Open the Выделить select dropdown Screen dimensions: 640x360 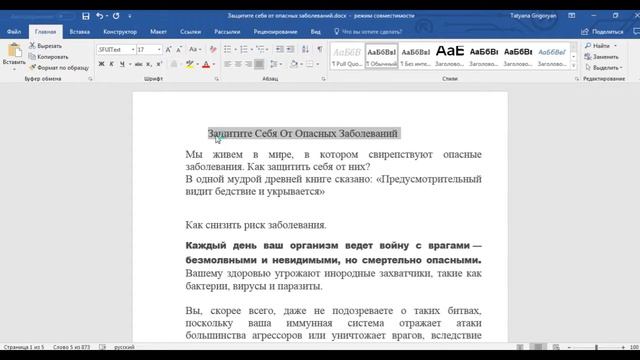pos(603,68)
